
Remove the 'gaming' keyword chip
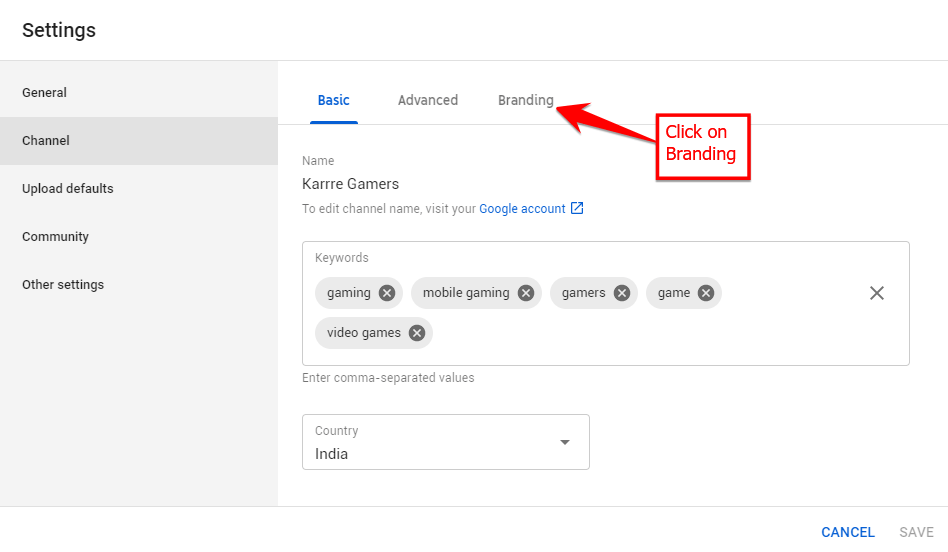pos(387,293)
